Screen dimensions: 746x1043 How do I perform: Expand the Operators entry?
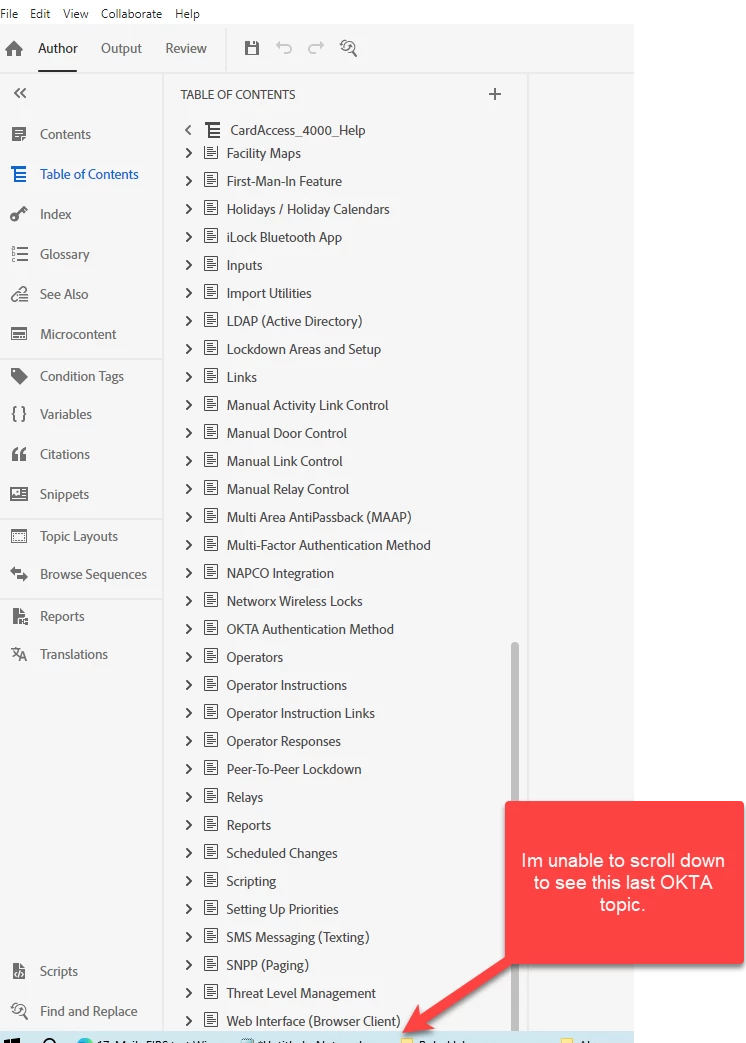pyautogui.click(x=188, y=657)
